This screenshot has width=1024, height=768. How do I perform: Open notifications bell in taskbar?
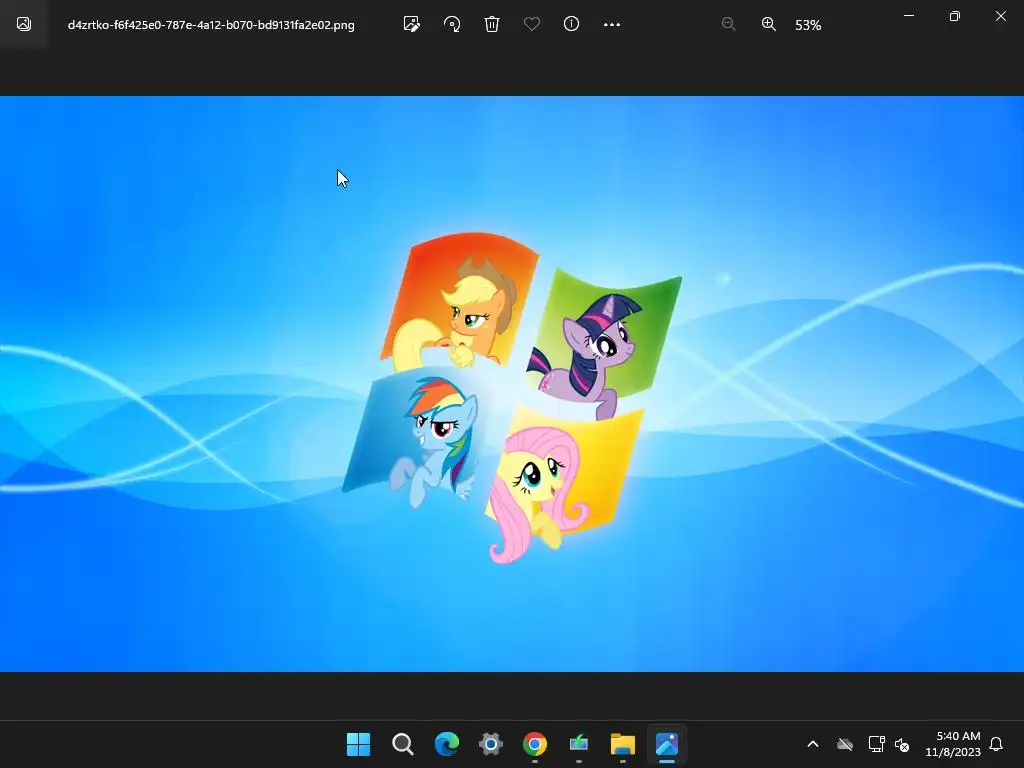tap(996, 744)
